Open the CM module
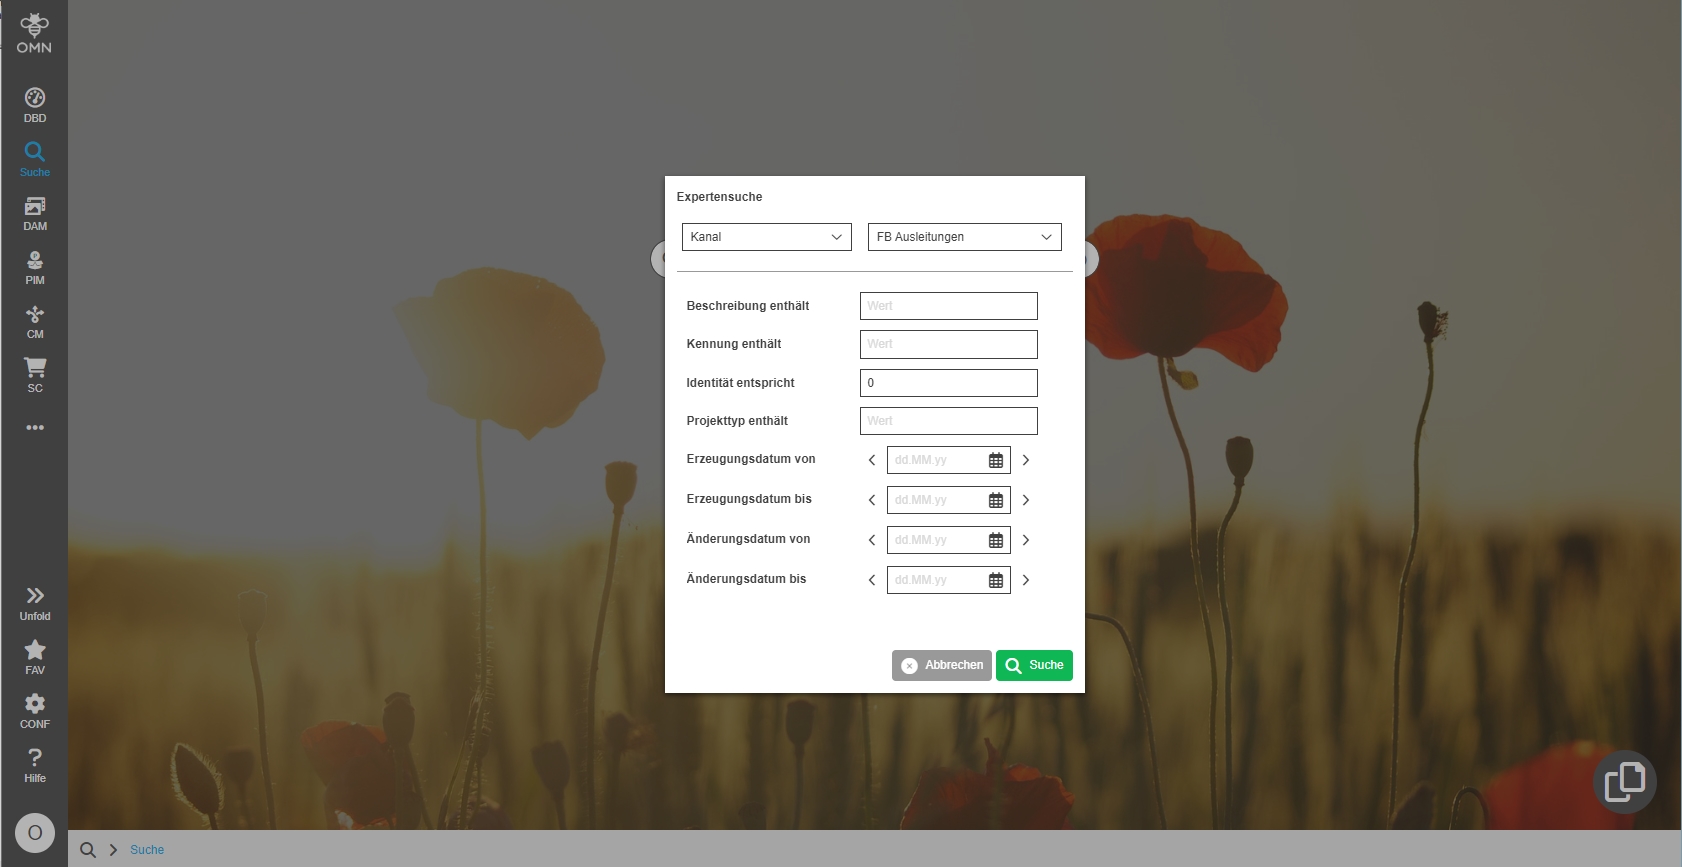The height and width of the screenshot is (867, 1682). tap(35, 321)
